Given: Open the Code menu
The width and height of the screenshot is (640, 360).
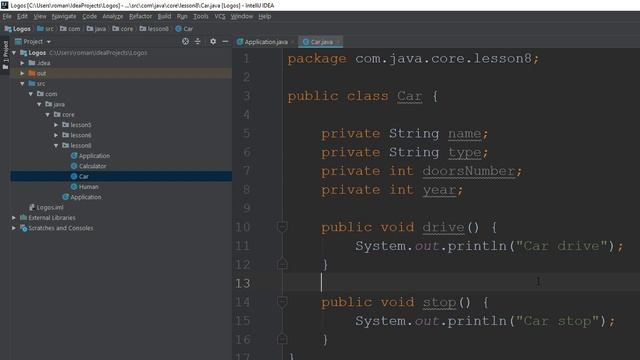Looking at the screenshot, I should [x=89, y=16].
